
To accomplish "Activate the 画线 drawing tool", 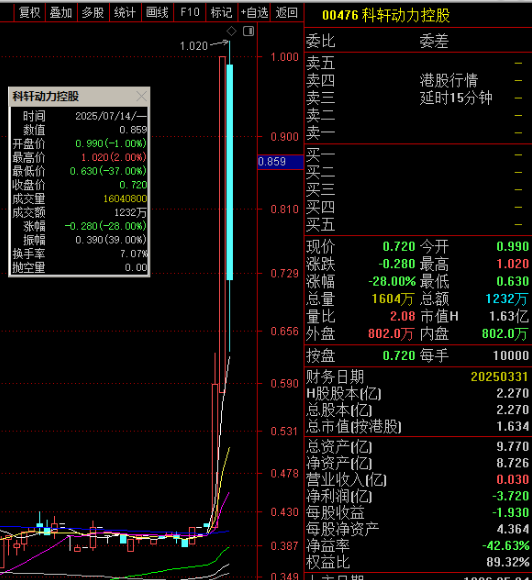I will point(157,13).
